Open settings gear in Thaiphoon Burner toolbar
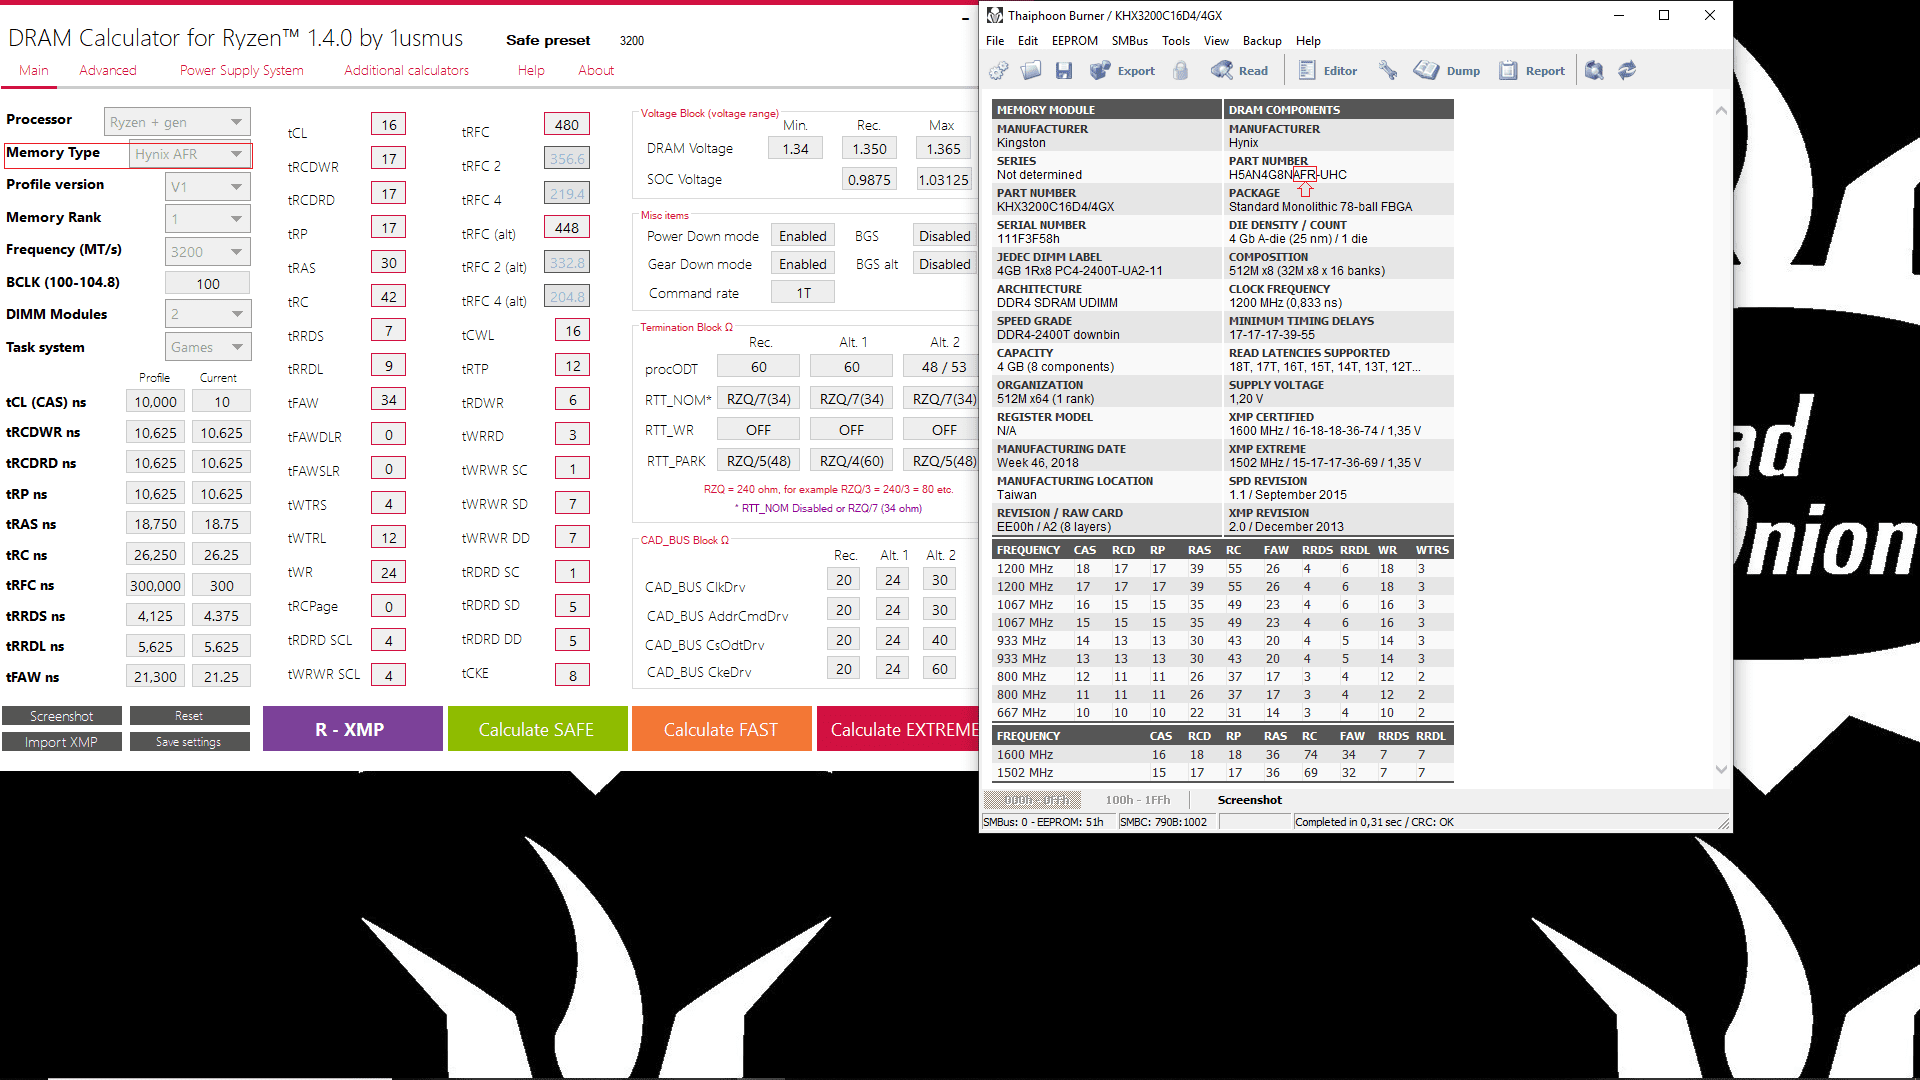 pyautogui.click(x=998, y=70)
